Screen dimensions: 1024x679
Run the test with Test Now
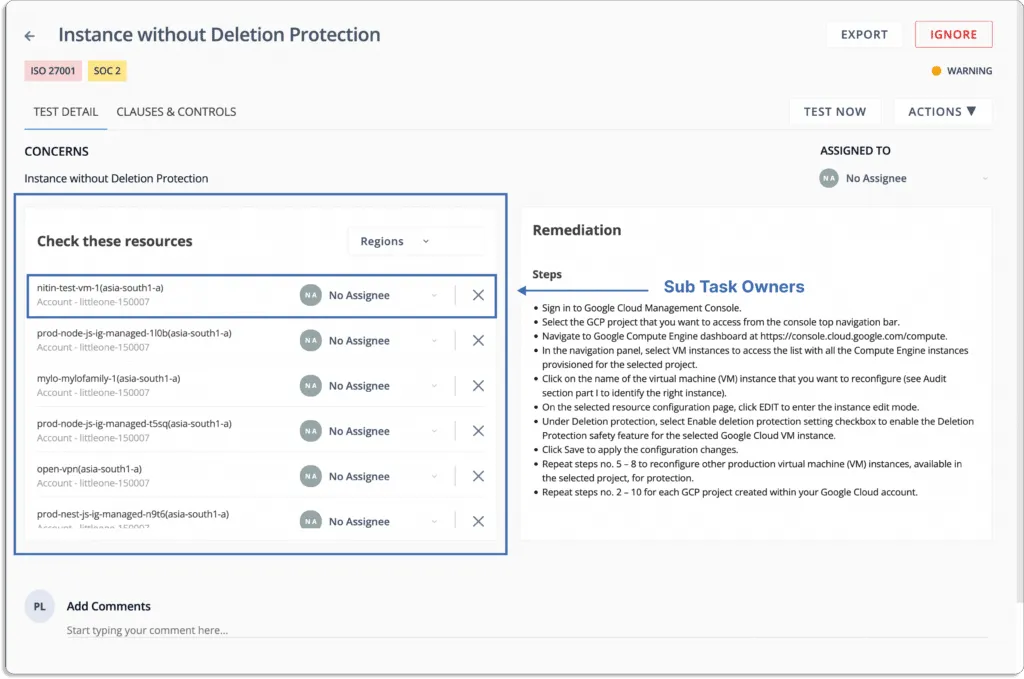coord(835,112)
